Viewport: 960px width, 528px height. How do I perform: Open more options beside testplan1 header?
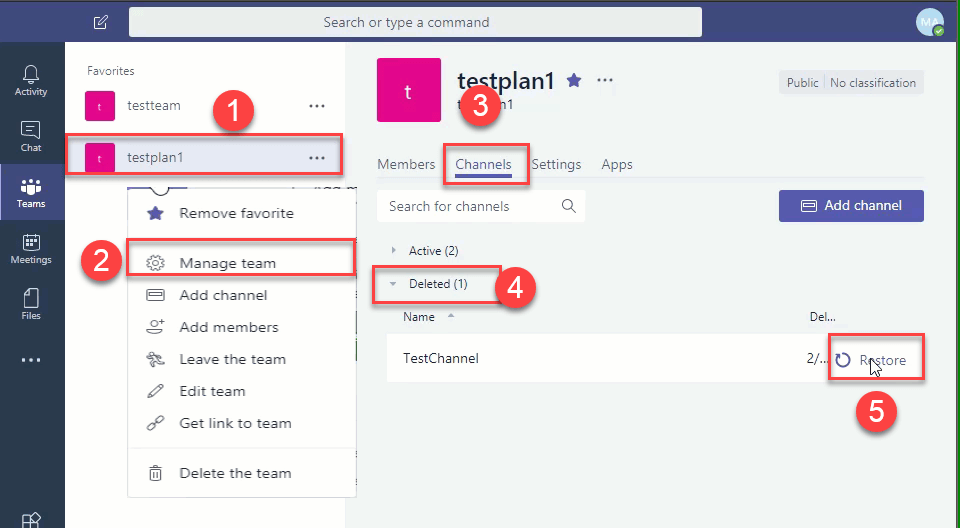[x=604, y=80]
